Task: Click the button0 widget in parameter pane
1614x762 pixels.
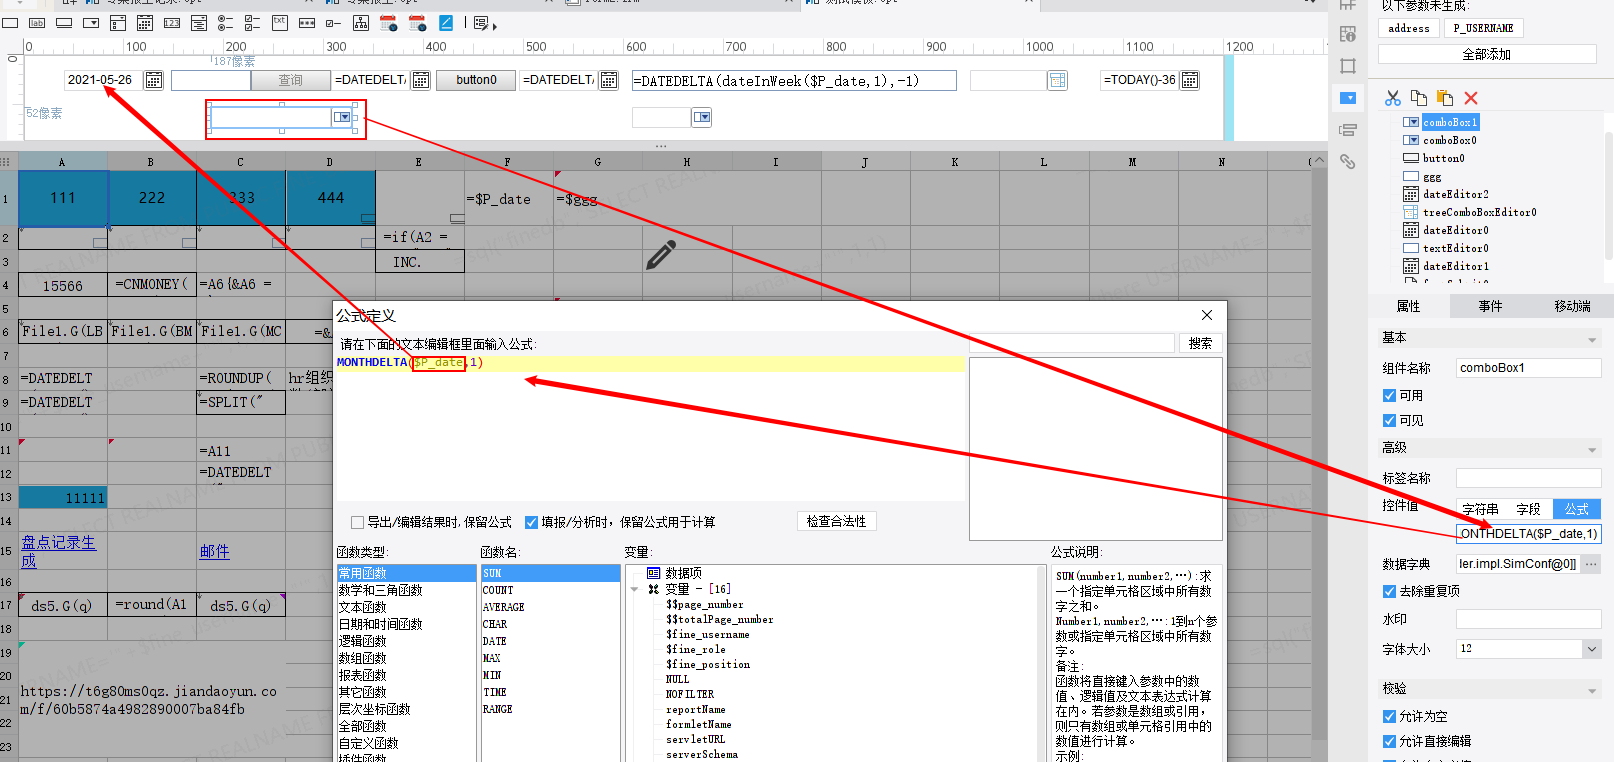Action: [476, 80]
